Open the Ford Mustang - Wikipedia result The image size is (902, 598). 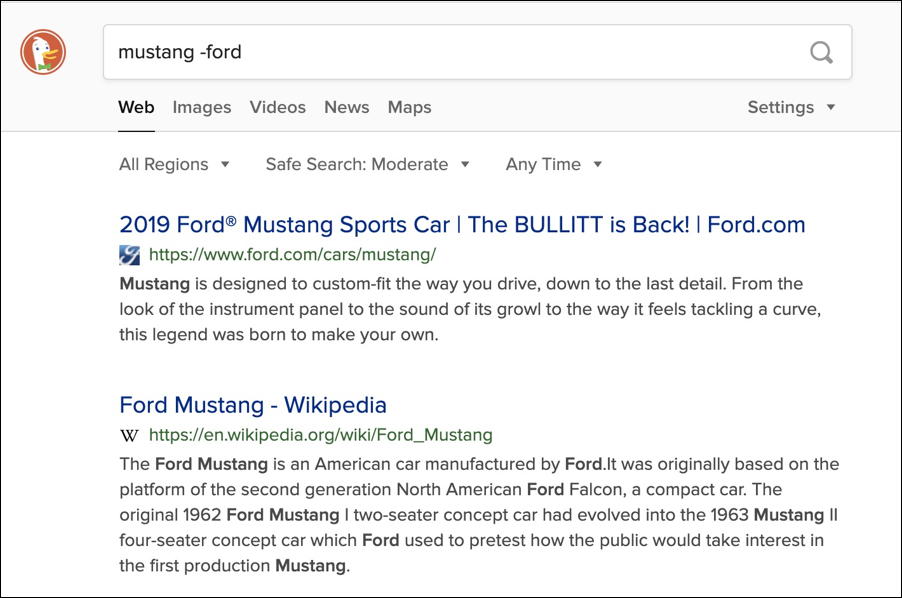(x=253, y=405)
